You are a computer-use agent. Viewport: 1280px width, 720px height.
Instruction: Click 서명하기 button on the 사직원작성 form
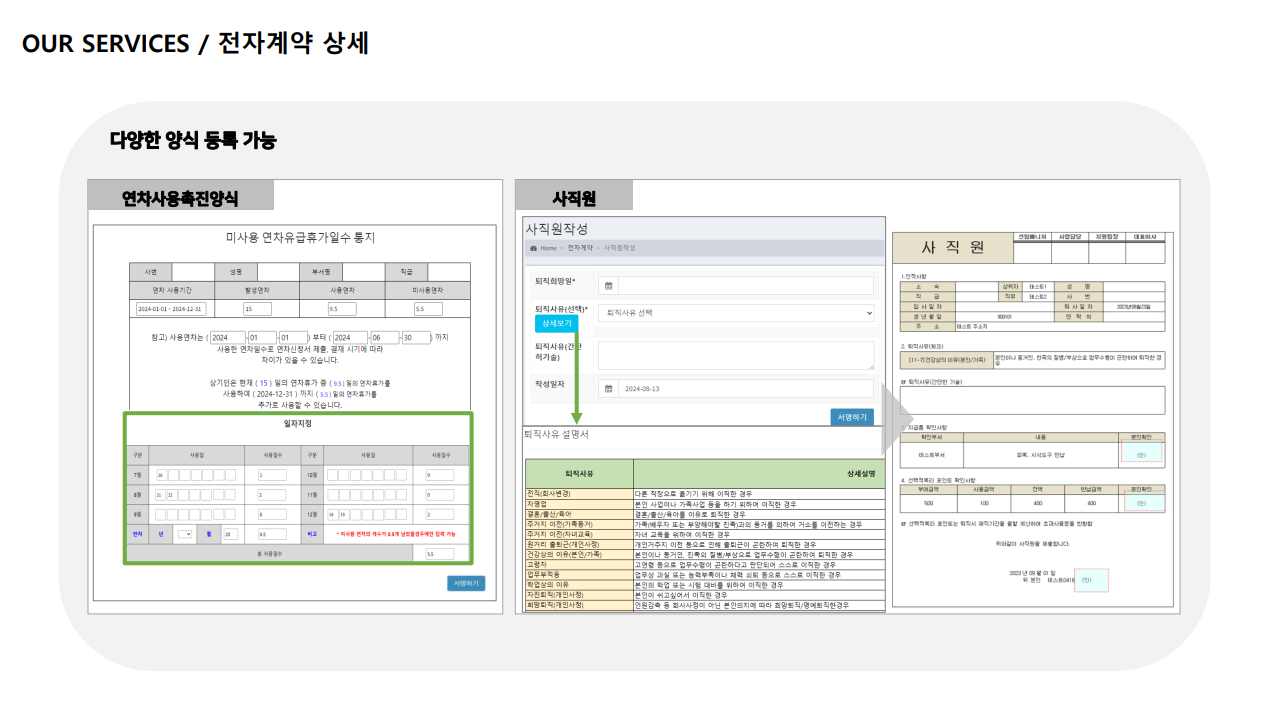point(852,417)
